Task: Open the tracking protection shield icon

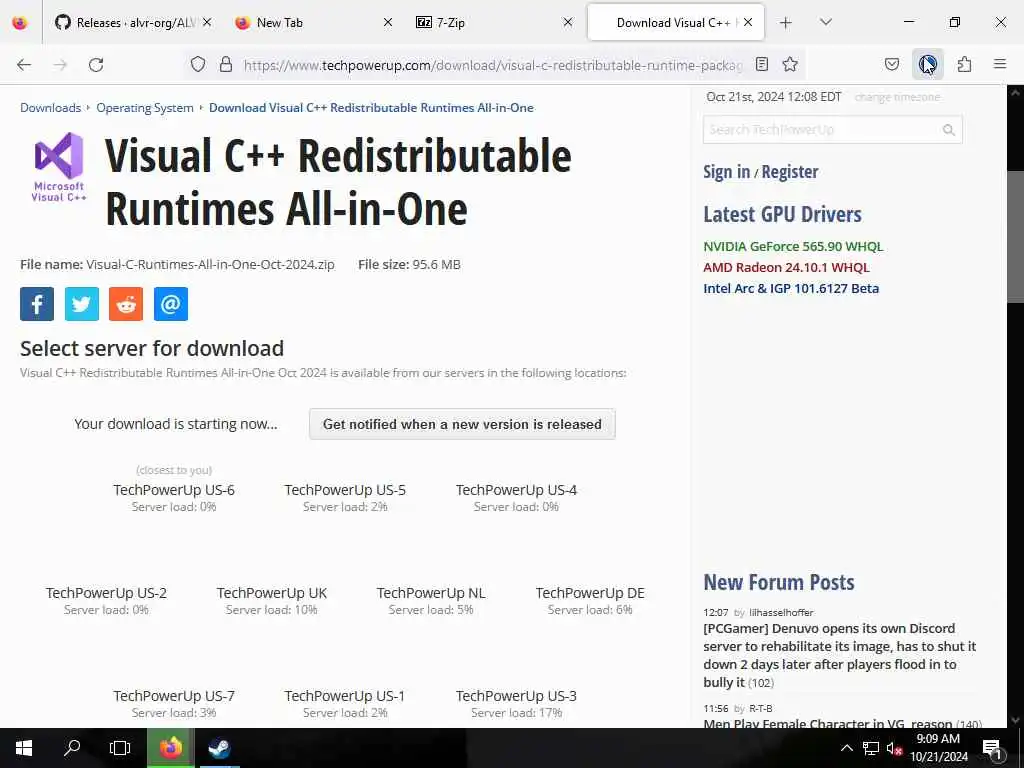Action: [x=198, y=64]
